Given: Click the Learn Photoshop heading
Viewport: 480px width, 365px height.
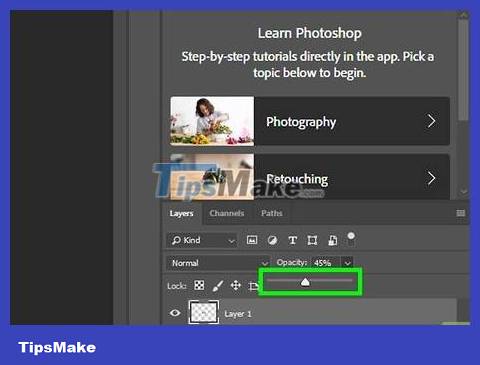Looking at the screenshot, I should [309, 33].
